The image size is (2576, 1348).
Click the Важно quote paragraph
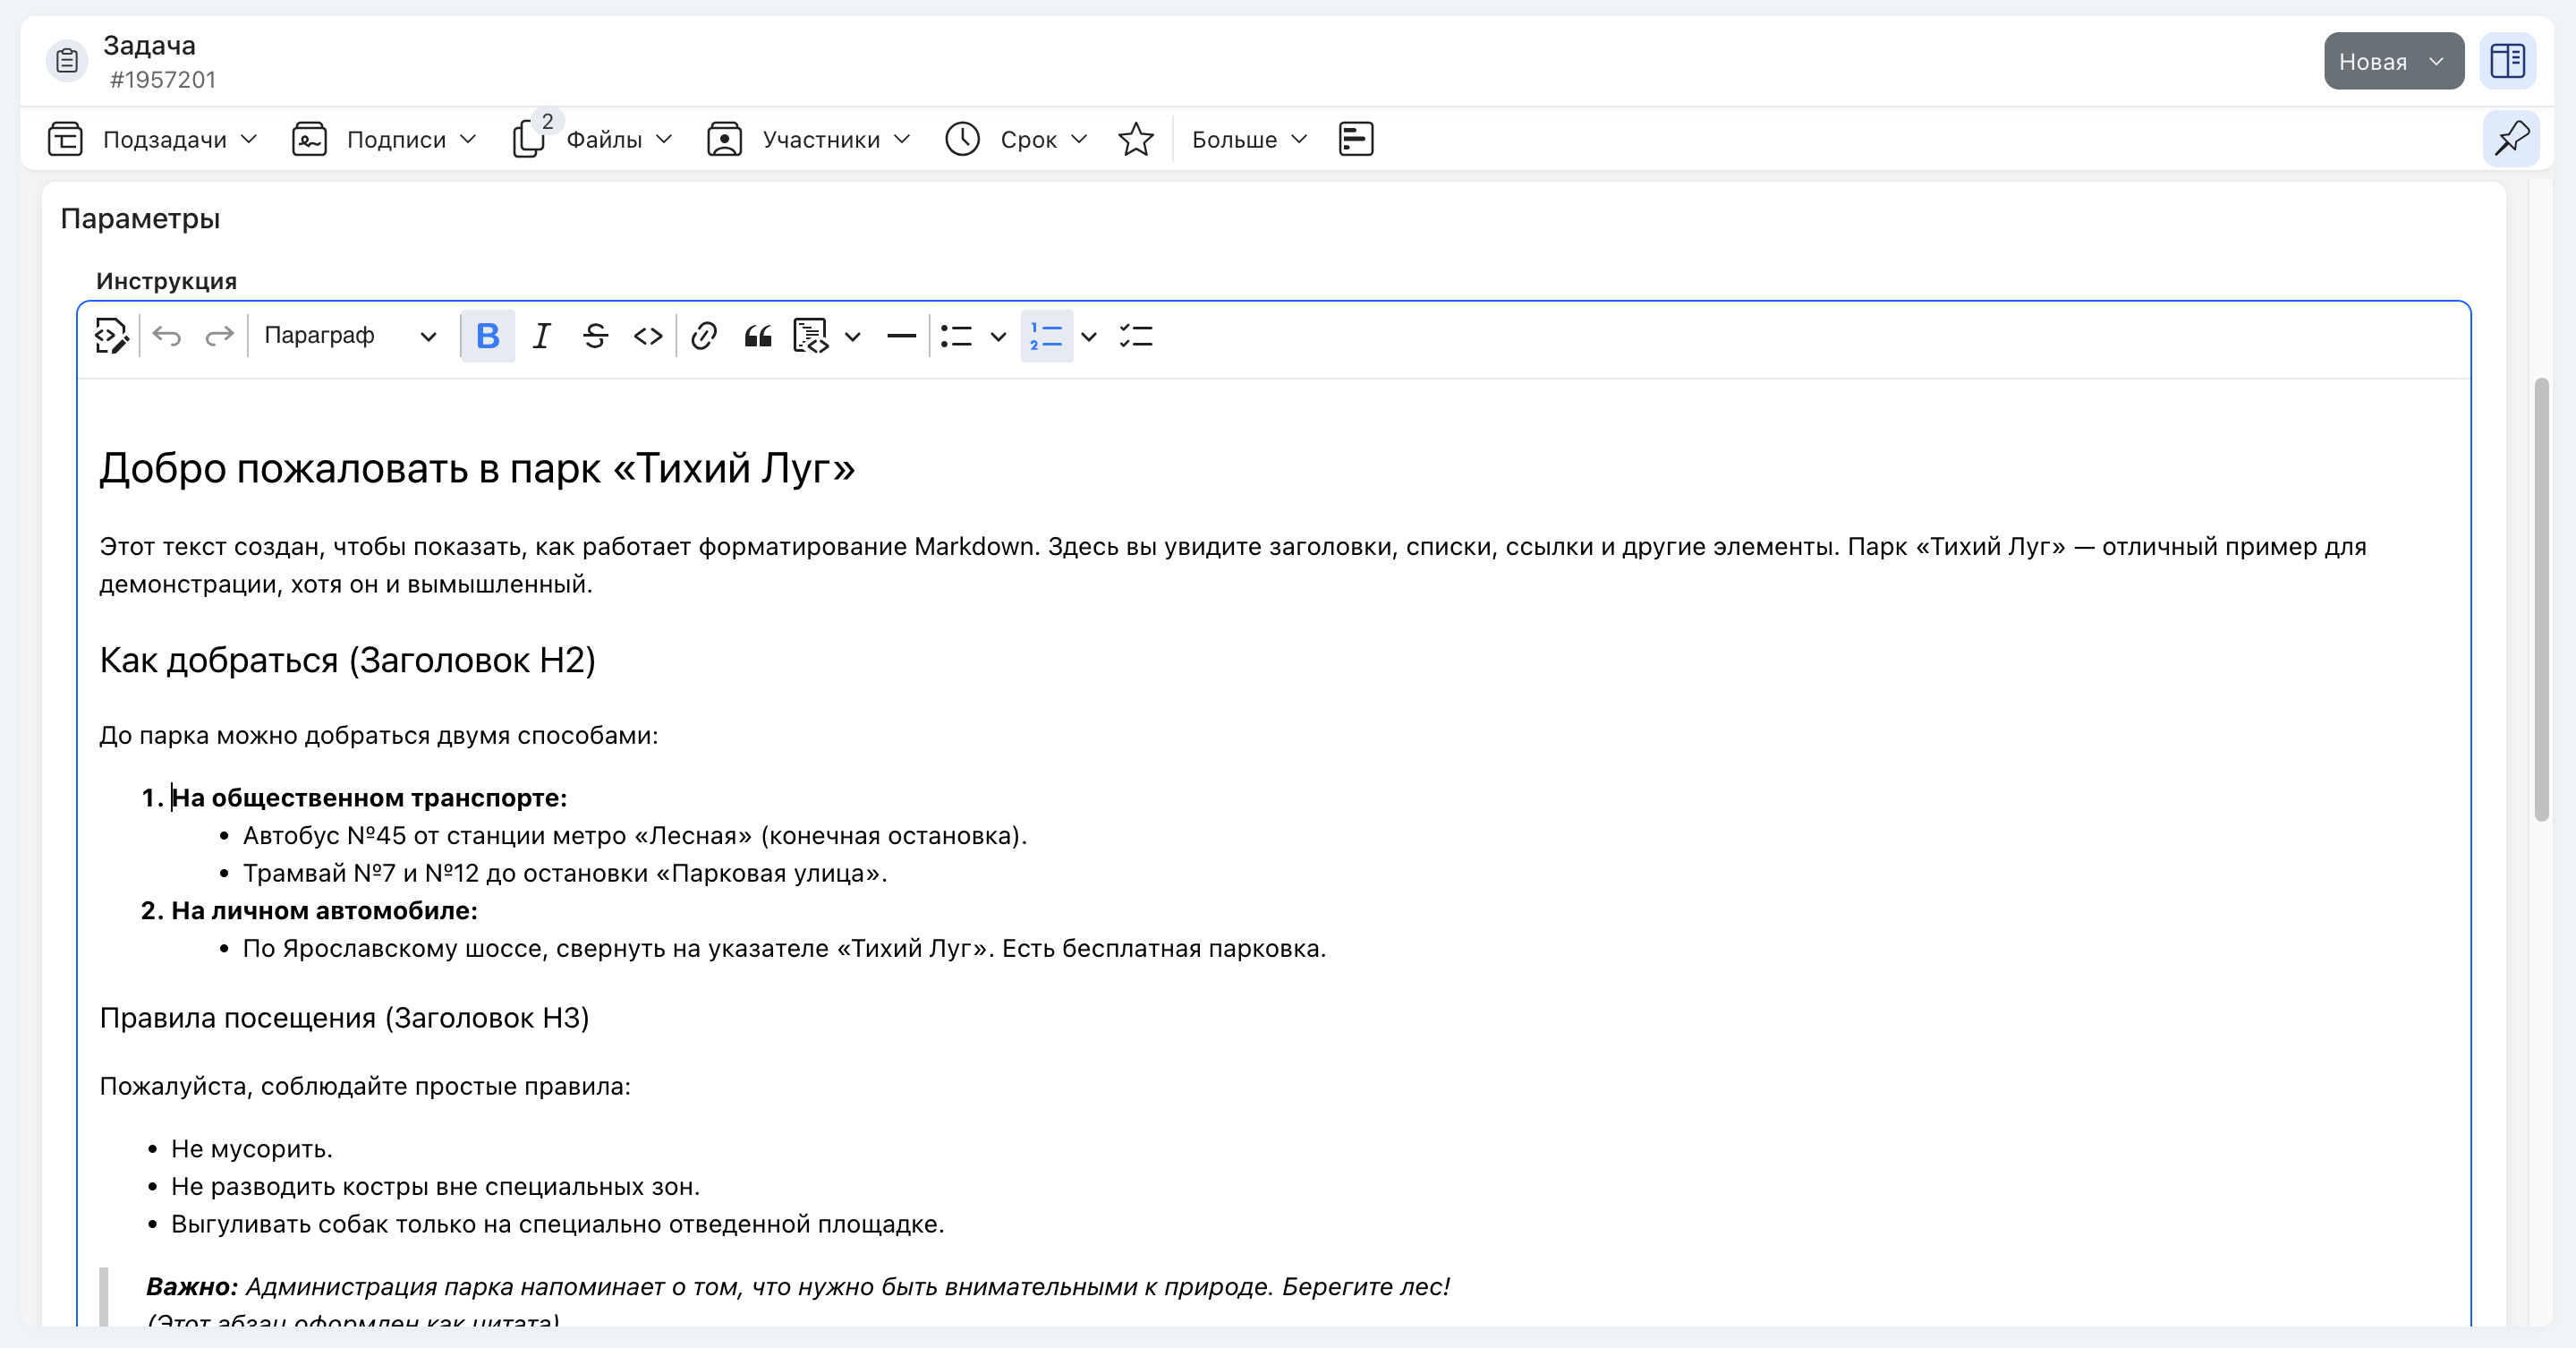[x=797, y=1287]
